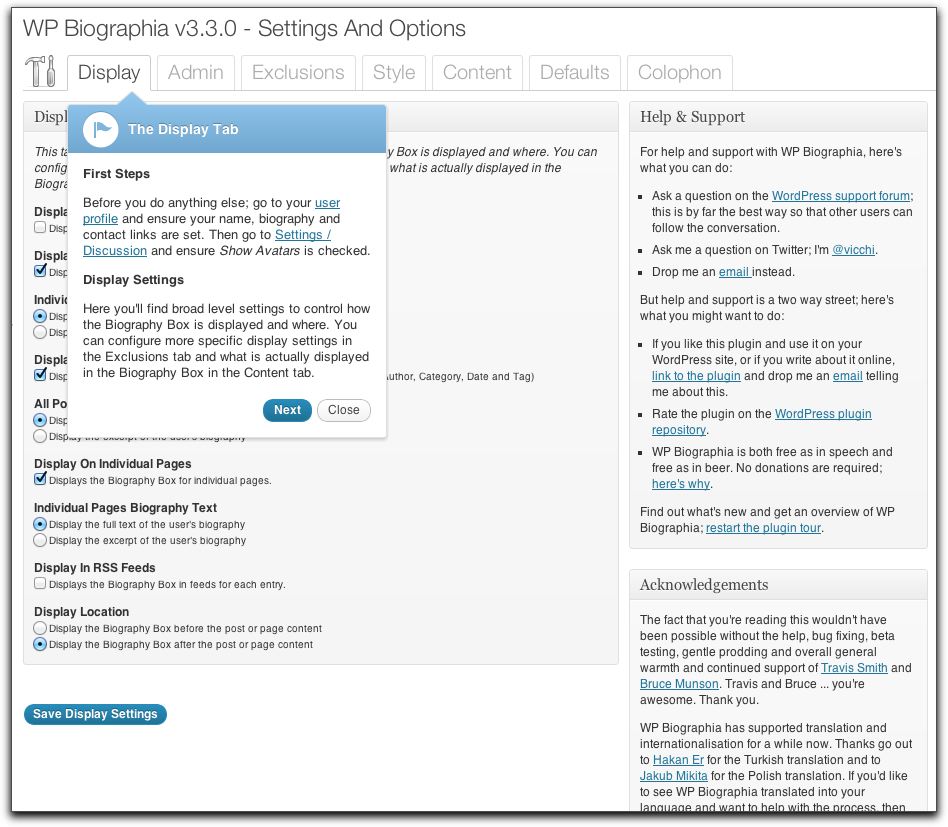Screen dimensions: 948x827
Task: Open the Exclusions tab
Action: point(298,73)
